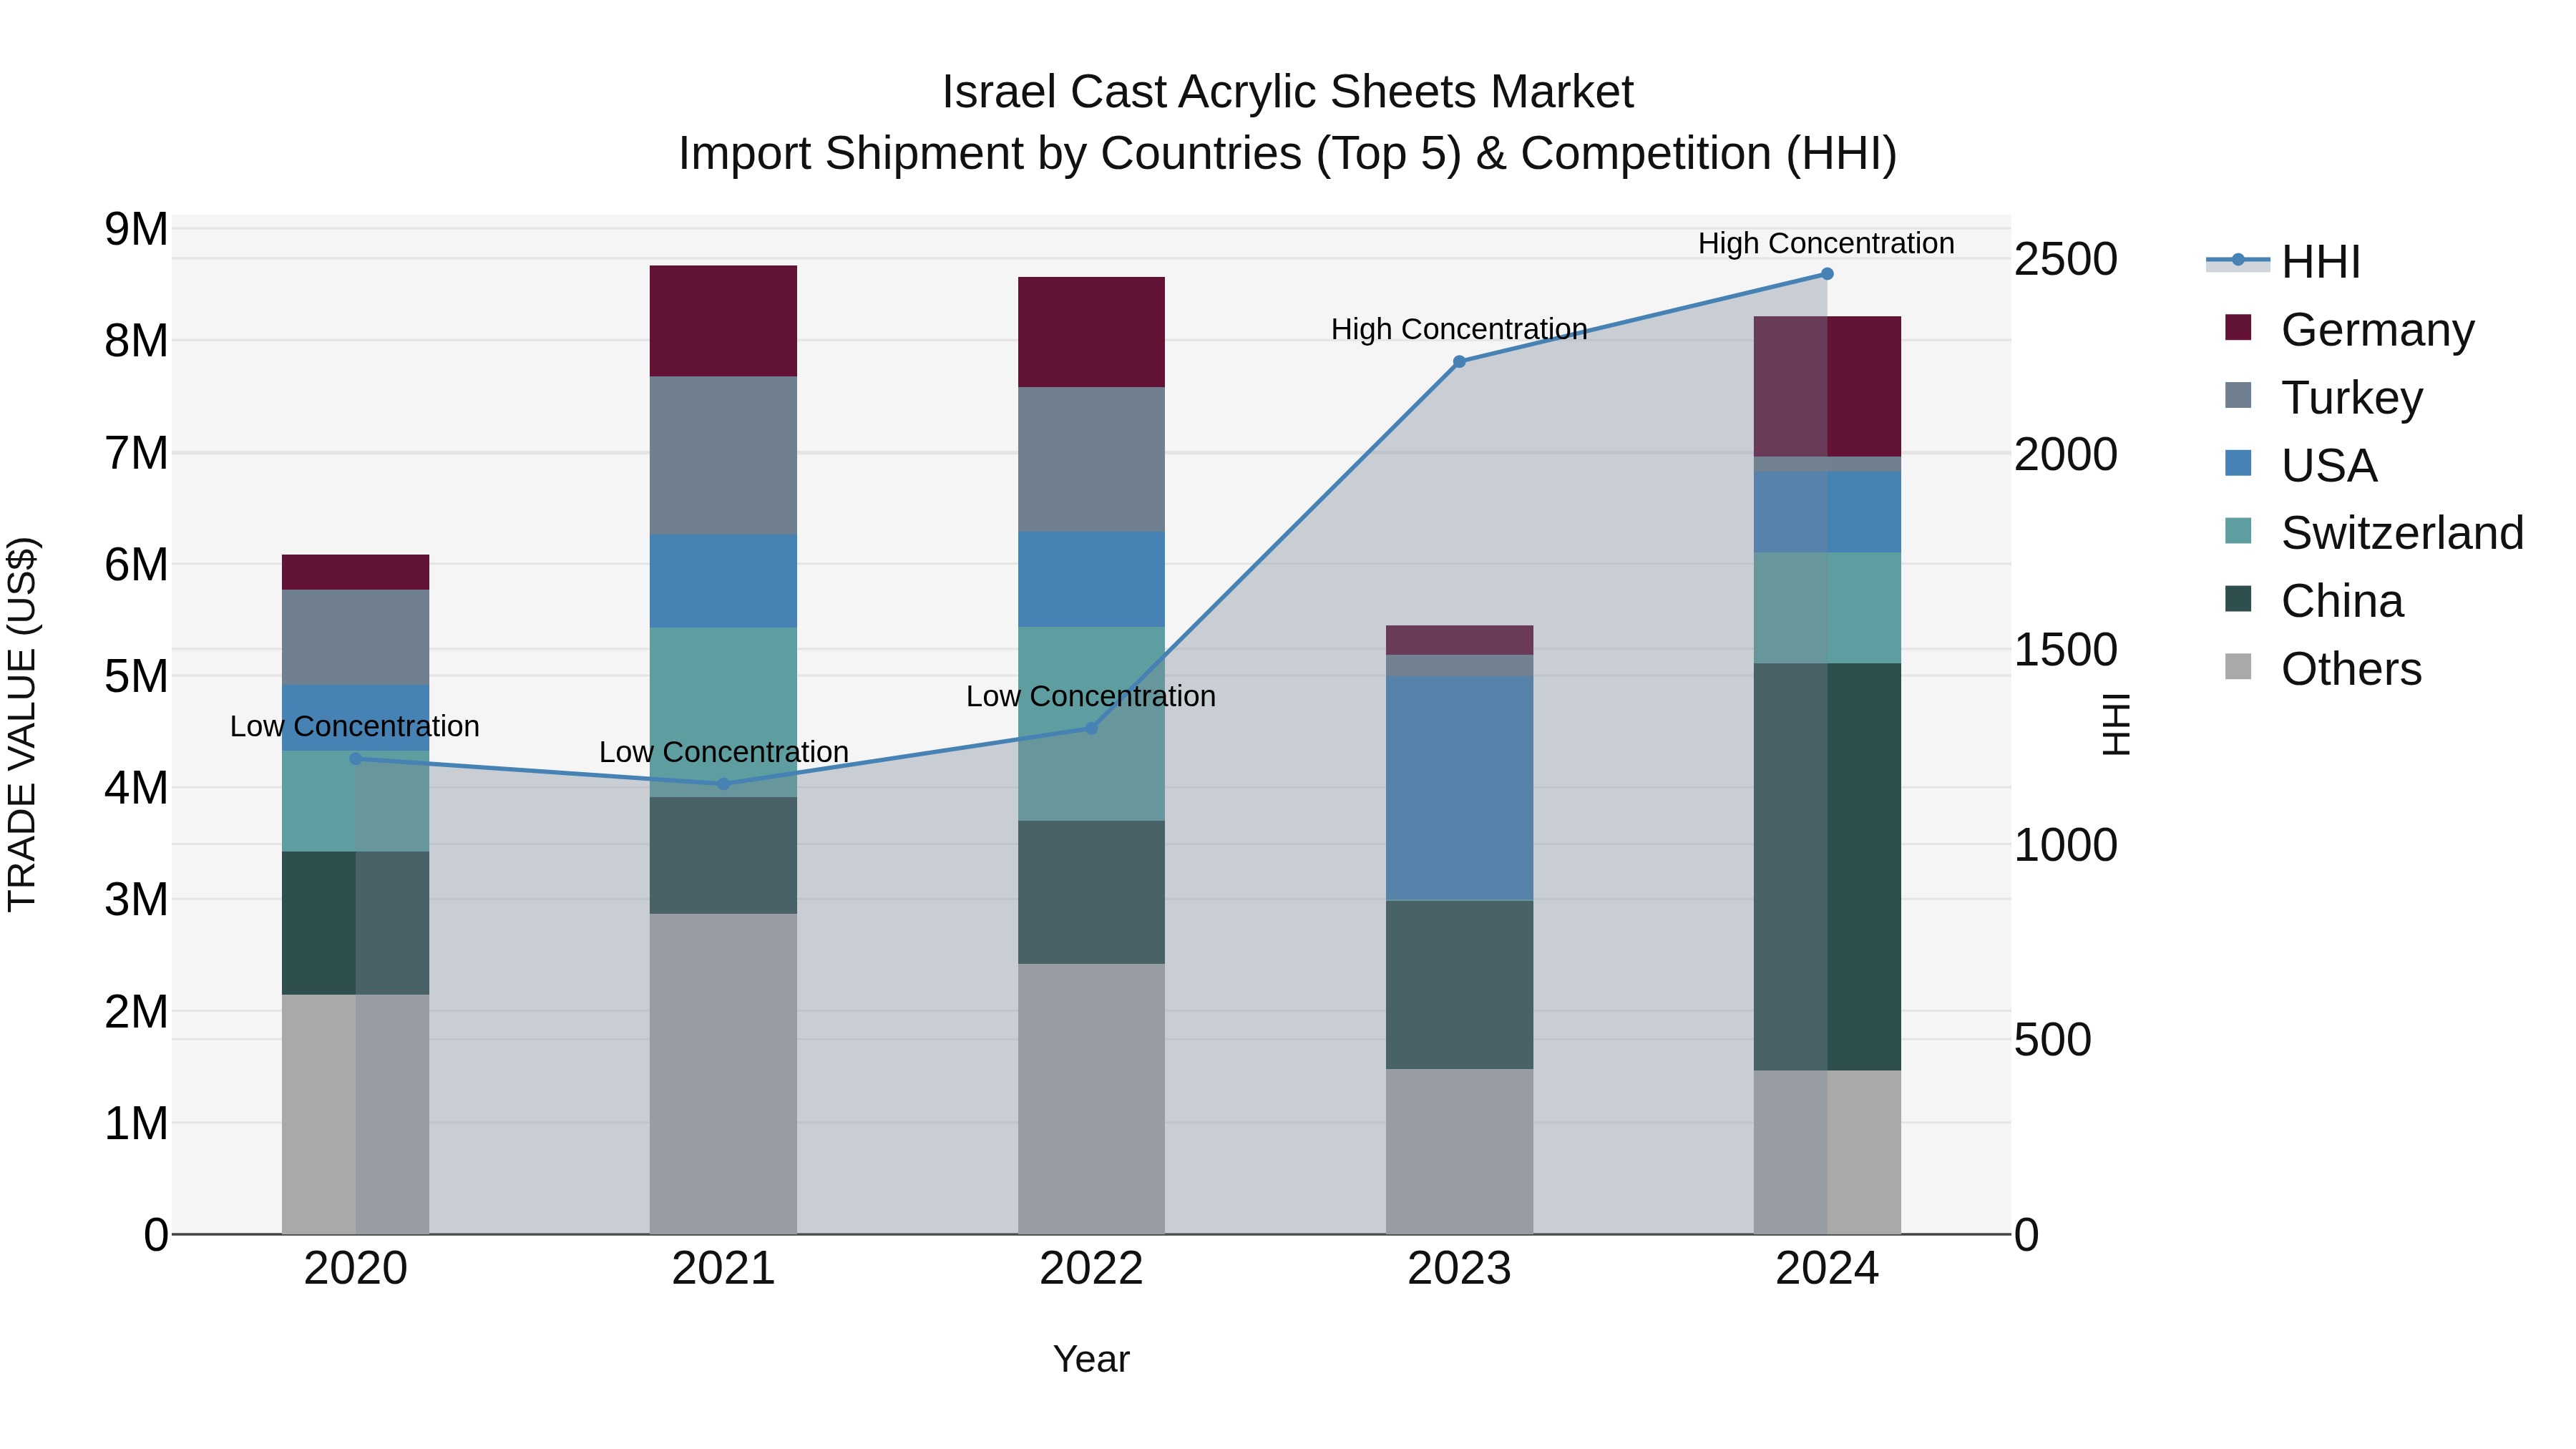Click the 2022 x-axis label

[x=1091, y=1269]
